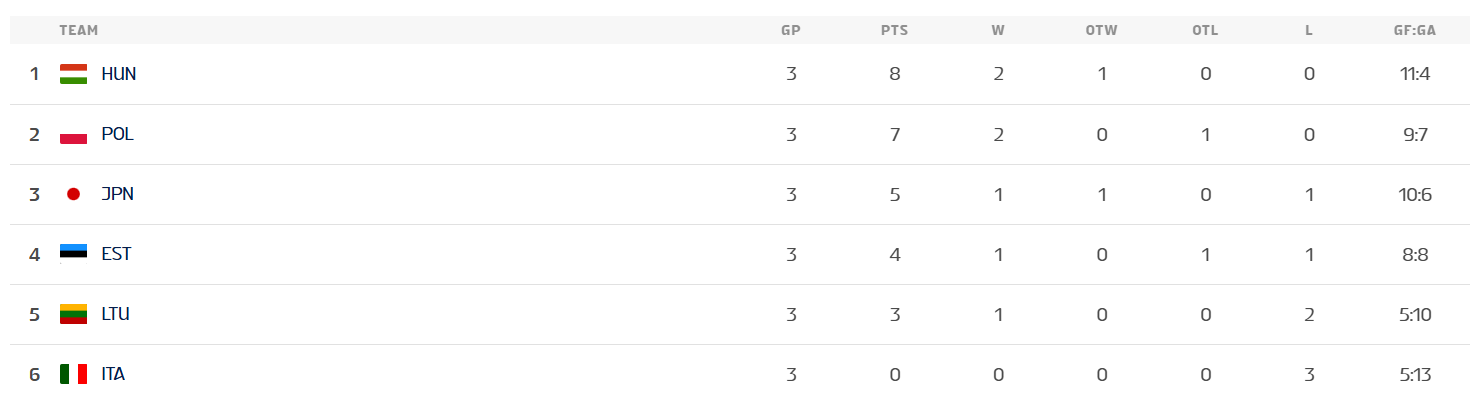Open the POL team link

click(x=117, y=134)
